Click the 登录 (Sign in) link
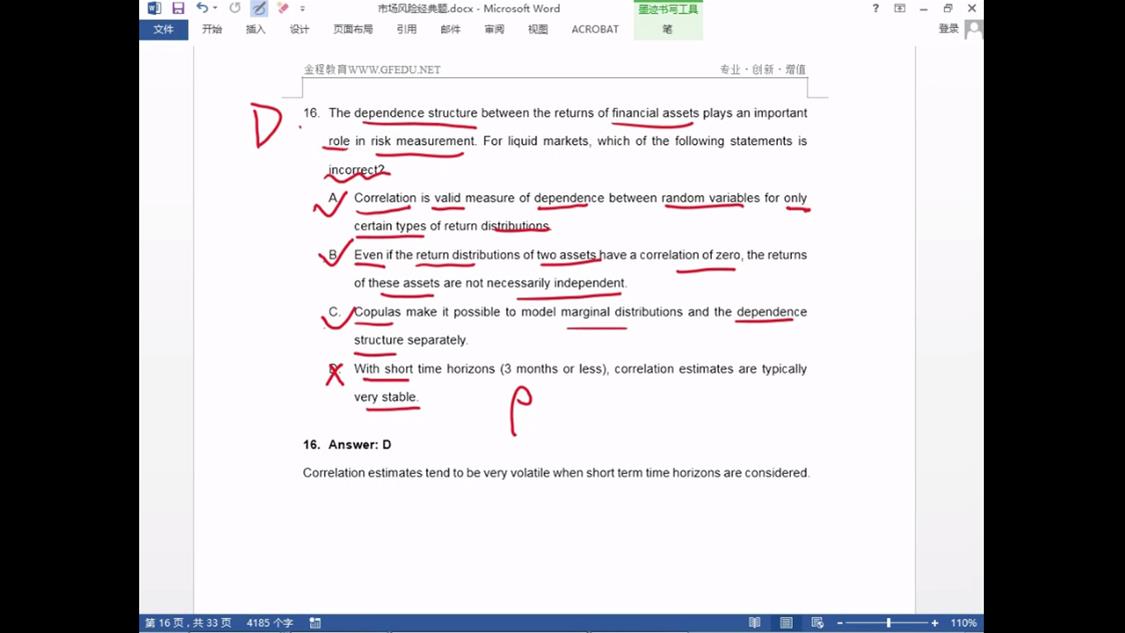The width and height of the screenshot is (1125, 633). pyautogui.click(x=949, y=29)
